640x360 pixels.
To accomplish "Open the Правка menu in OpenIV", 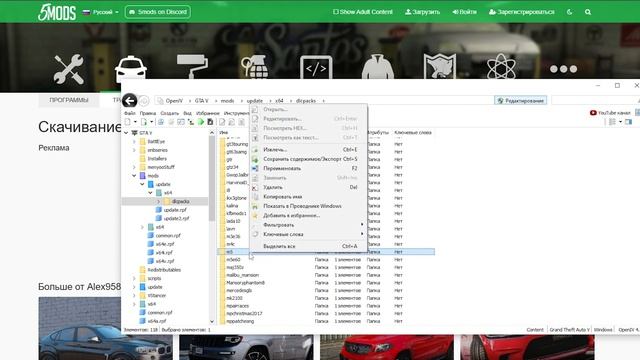I will tap(147, 113).
